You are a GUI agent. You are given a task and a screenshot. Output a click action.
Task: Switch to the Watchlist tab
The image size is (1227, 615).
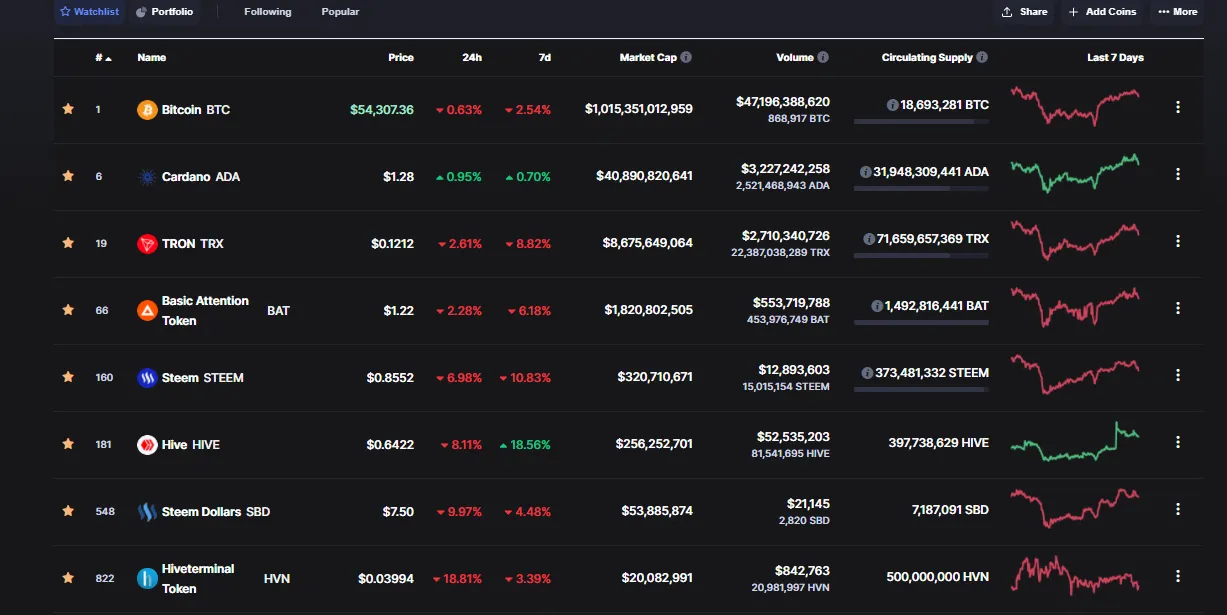(x=90, y=12)
